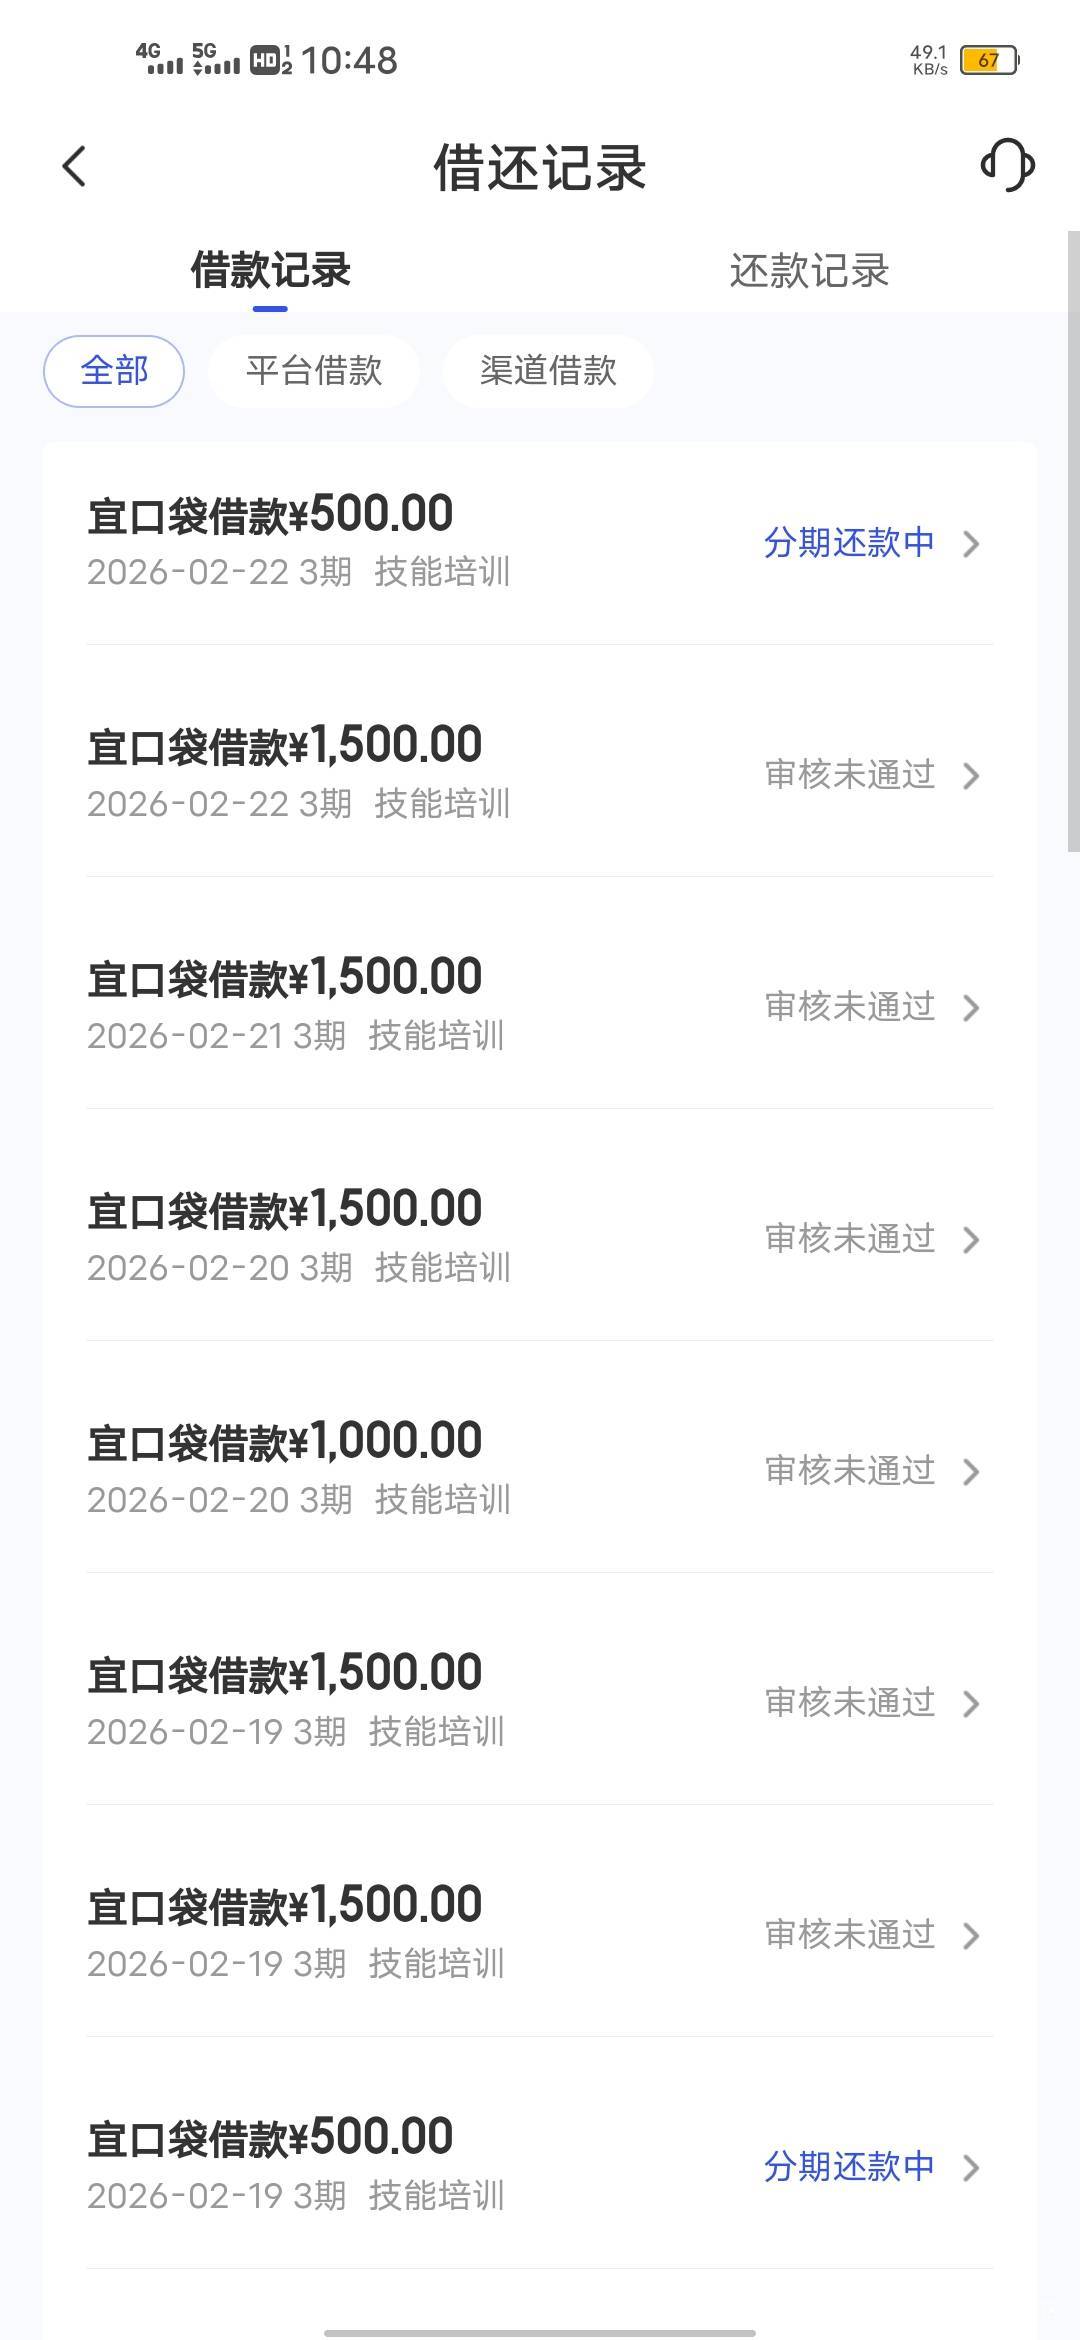Open 分期还款中 status of top loan
The width and height of the screenshot is (1080, 2340).
(849, 543)
